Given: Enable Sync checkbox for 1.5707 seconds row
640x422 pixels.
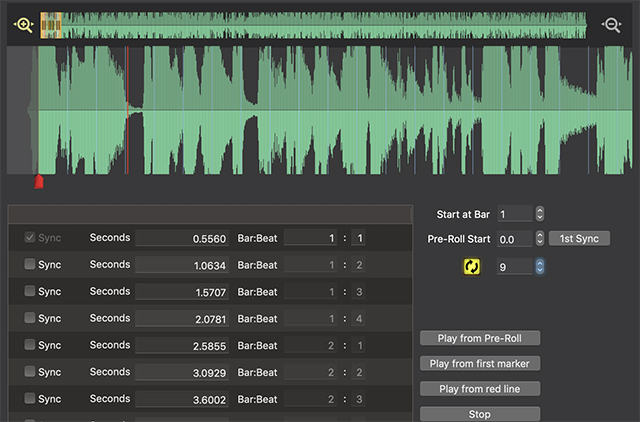Looking at the screenshot, I should [x=29, y=292].
